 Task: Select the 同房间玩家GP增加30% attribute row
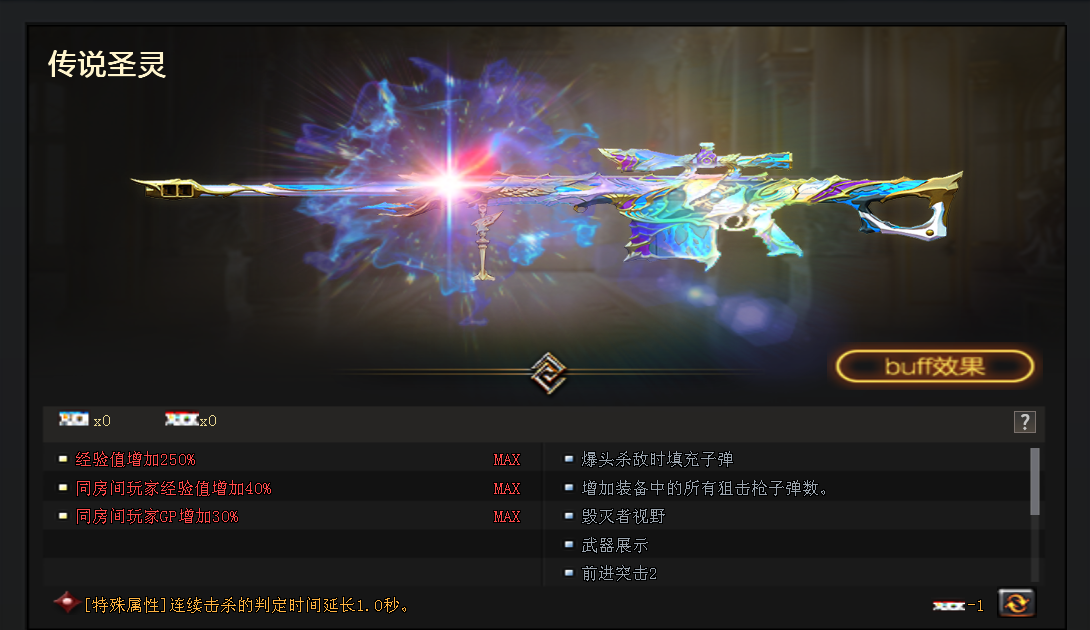click(x=292, y=517)
